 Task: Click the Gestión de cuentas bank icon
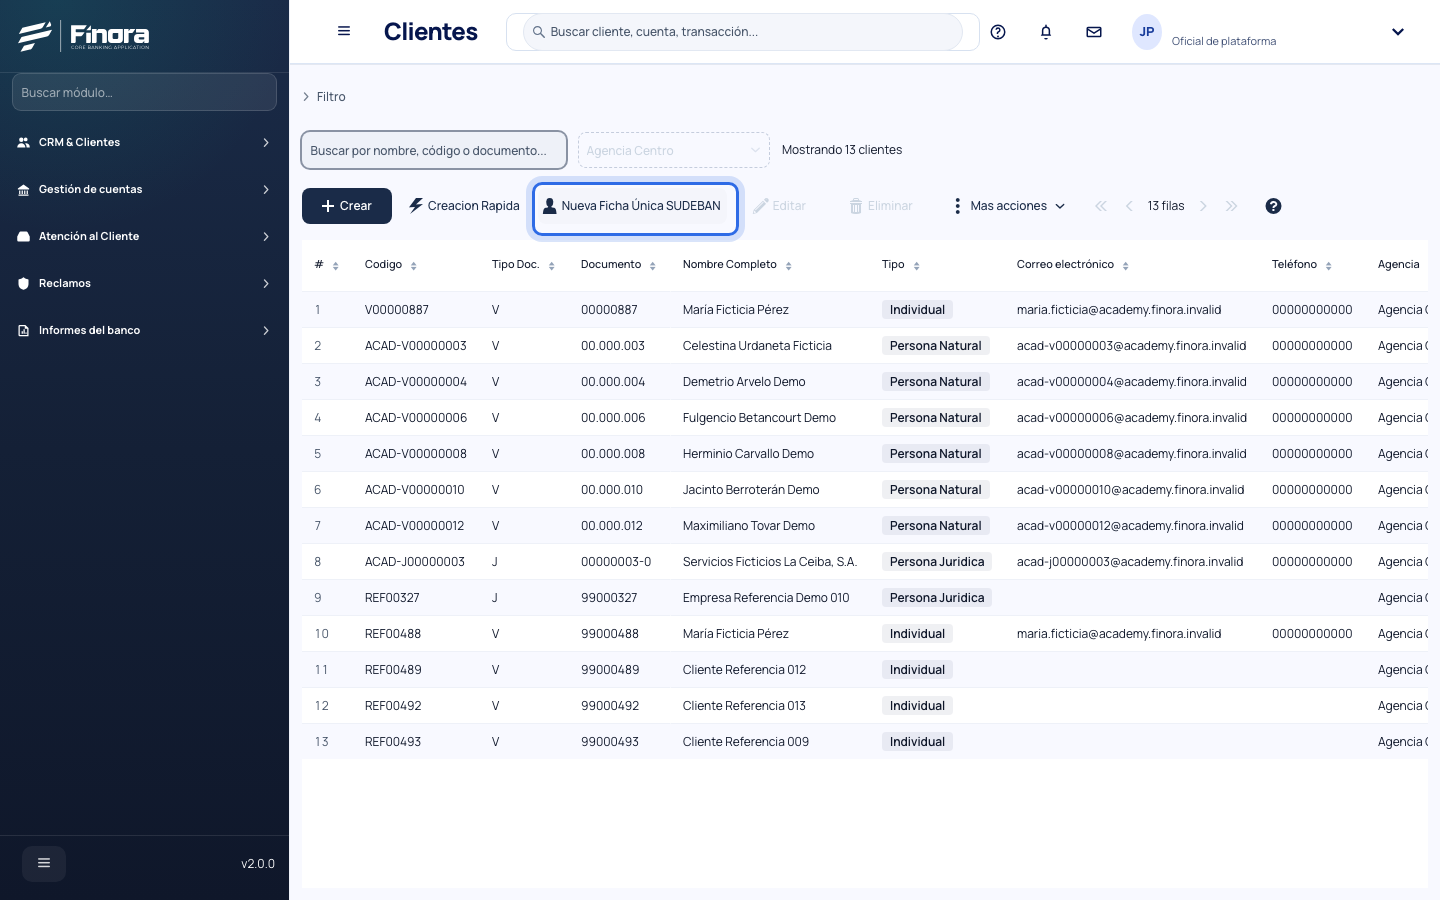[23, 190]
